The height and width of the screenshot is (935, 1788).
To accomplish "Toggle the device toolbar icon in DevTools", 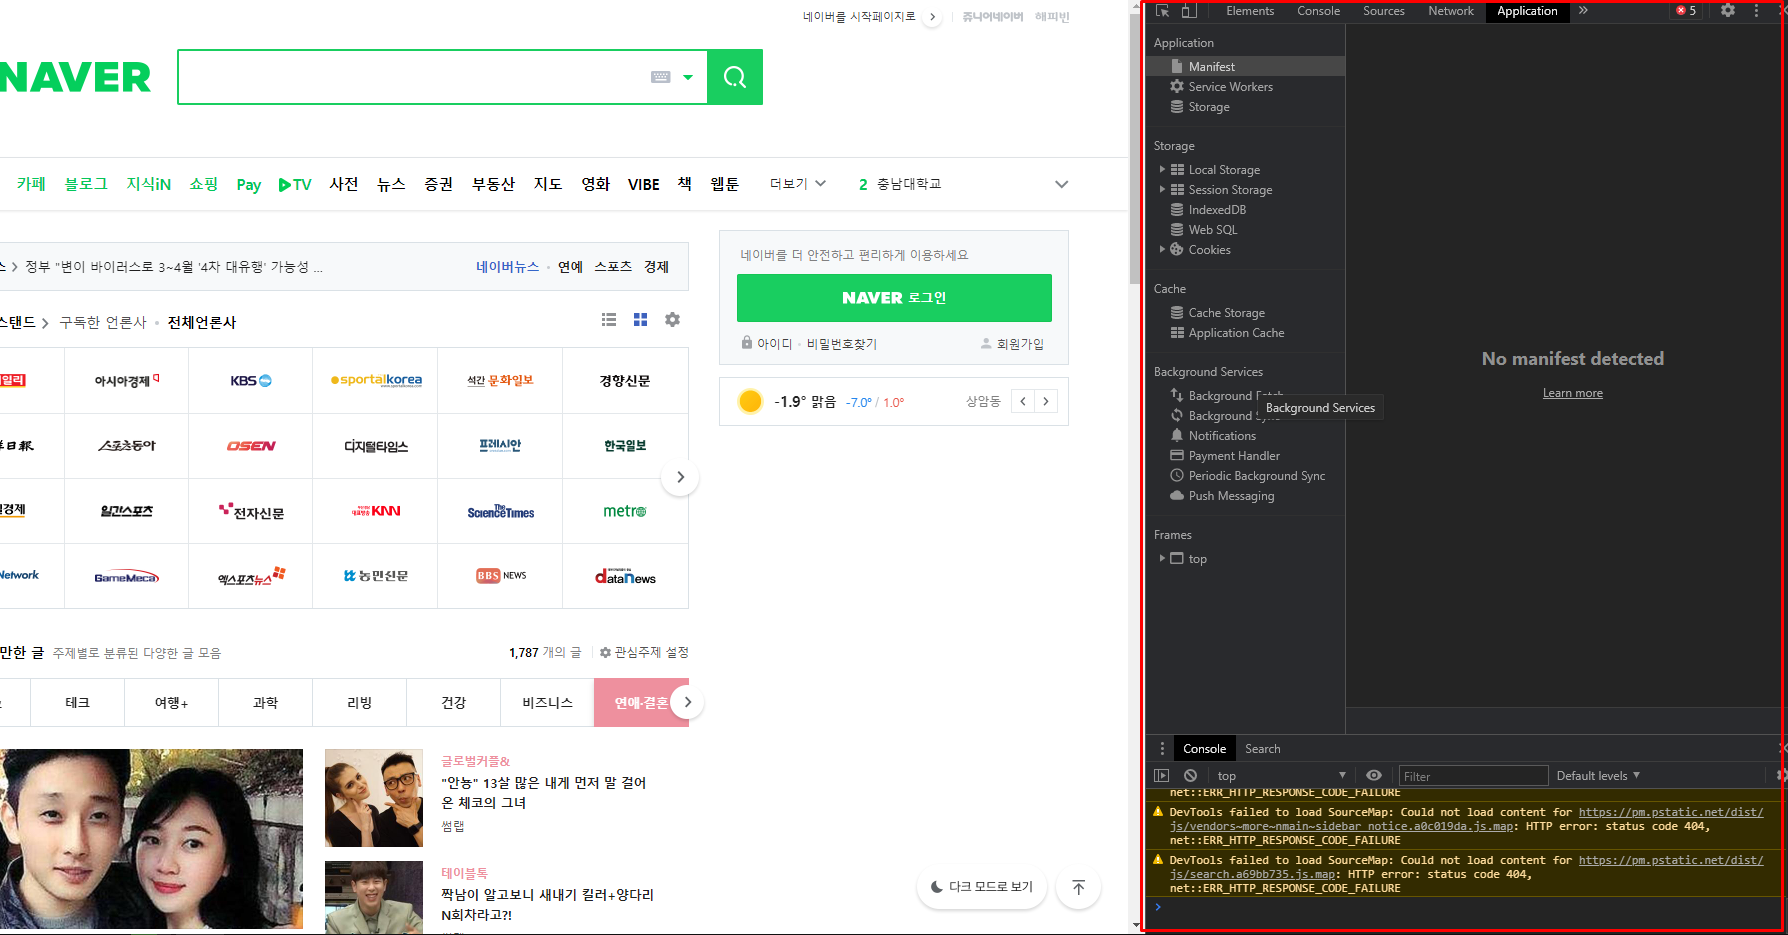I will [x=1189, y=11].
